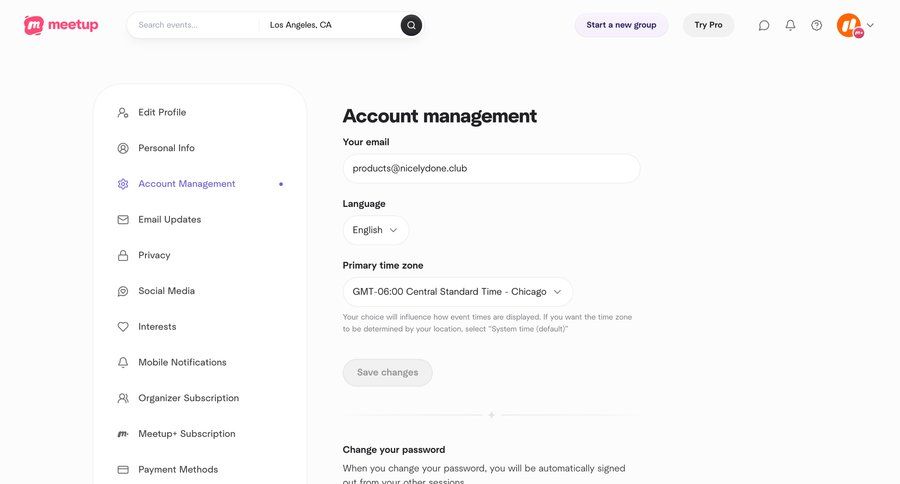Click the Organizer Subscription people icon
The image size is (900, 484).
point(123,398)
